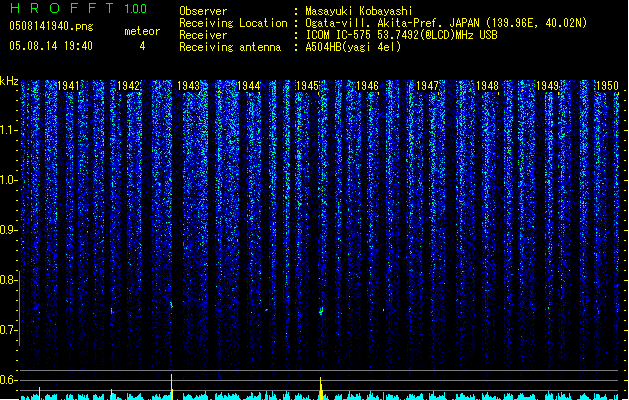This screenshot has height=400, width=629.
Task: Click the 1.0 frequency axis label
Action: 8,180
